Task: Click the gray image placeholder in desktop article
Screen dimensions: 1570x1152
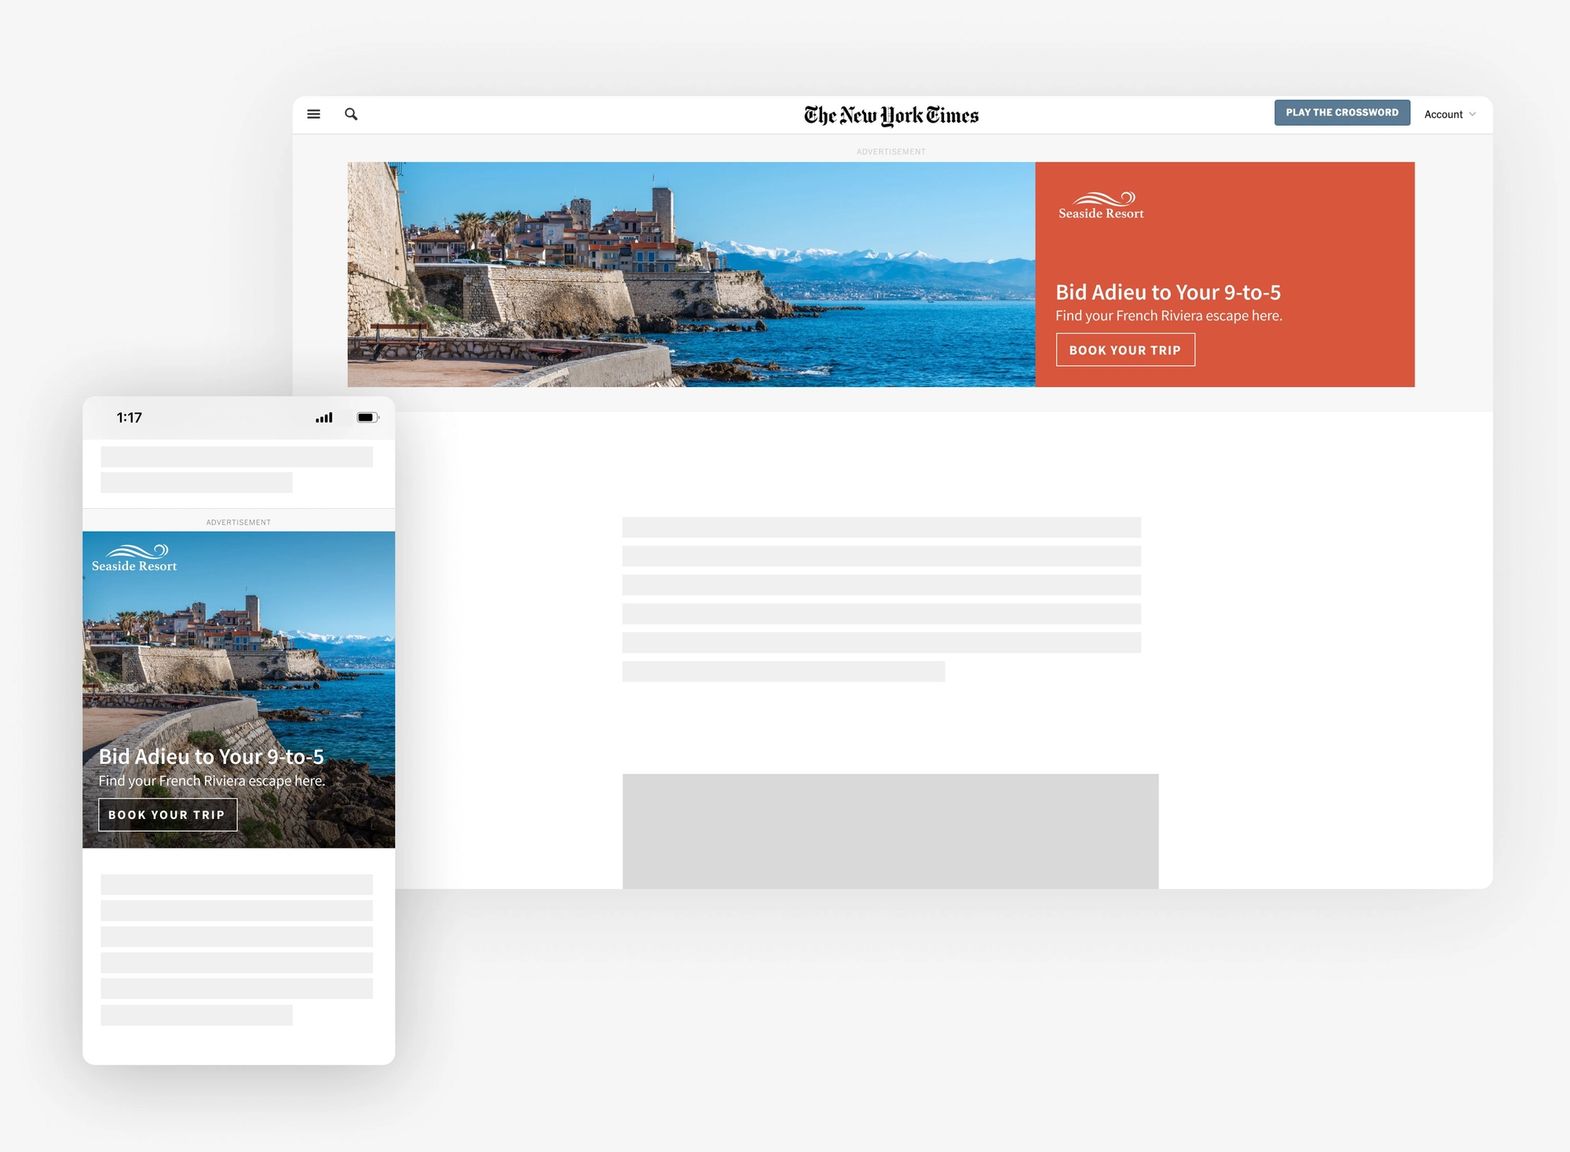Action: (x=890, y=831)
